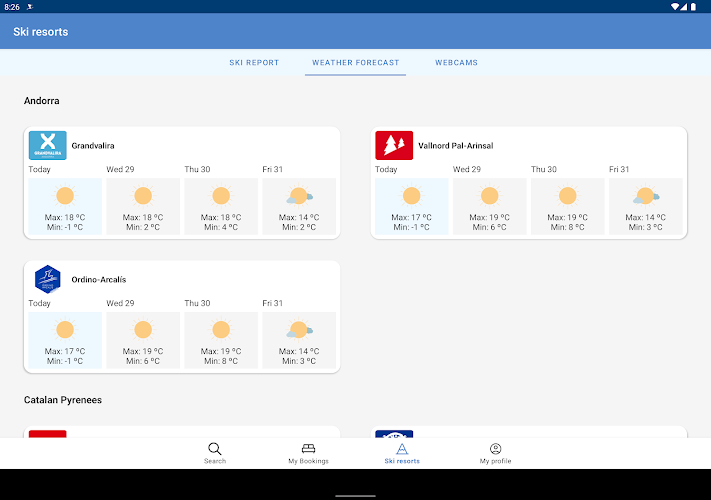Switch to the Webcams tab

pyautogui.click(x=456, y=63)
